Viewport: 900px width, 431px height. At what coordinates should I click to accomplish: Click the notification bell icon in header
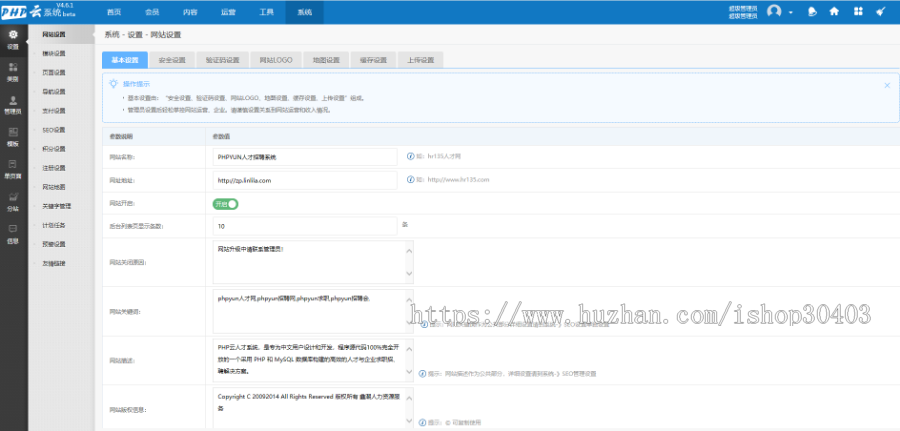pos(810,12)
